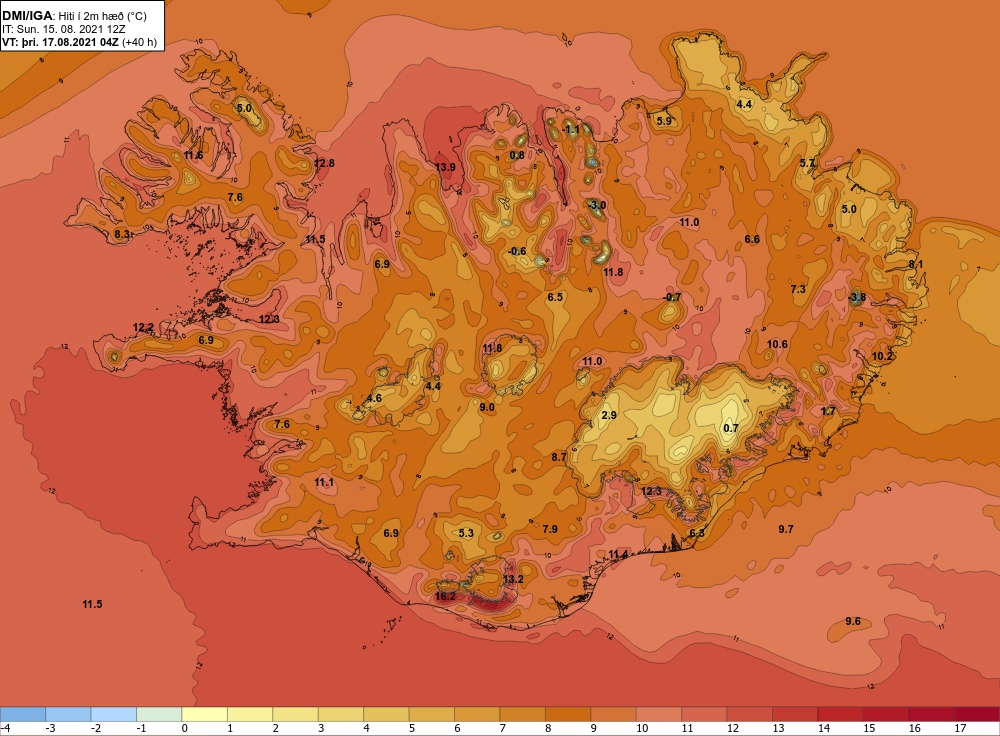Select the 13.9 temperature label
The image size is (1000, 736).
[x=445, y=167]
